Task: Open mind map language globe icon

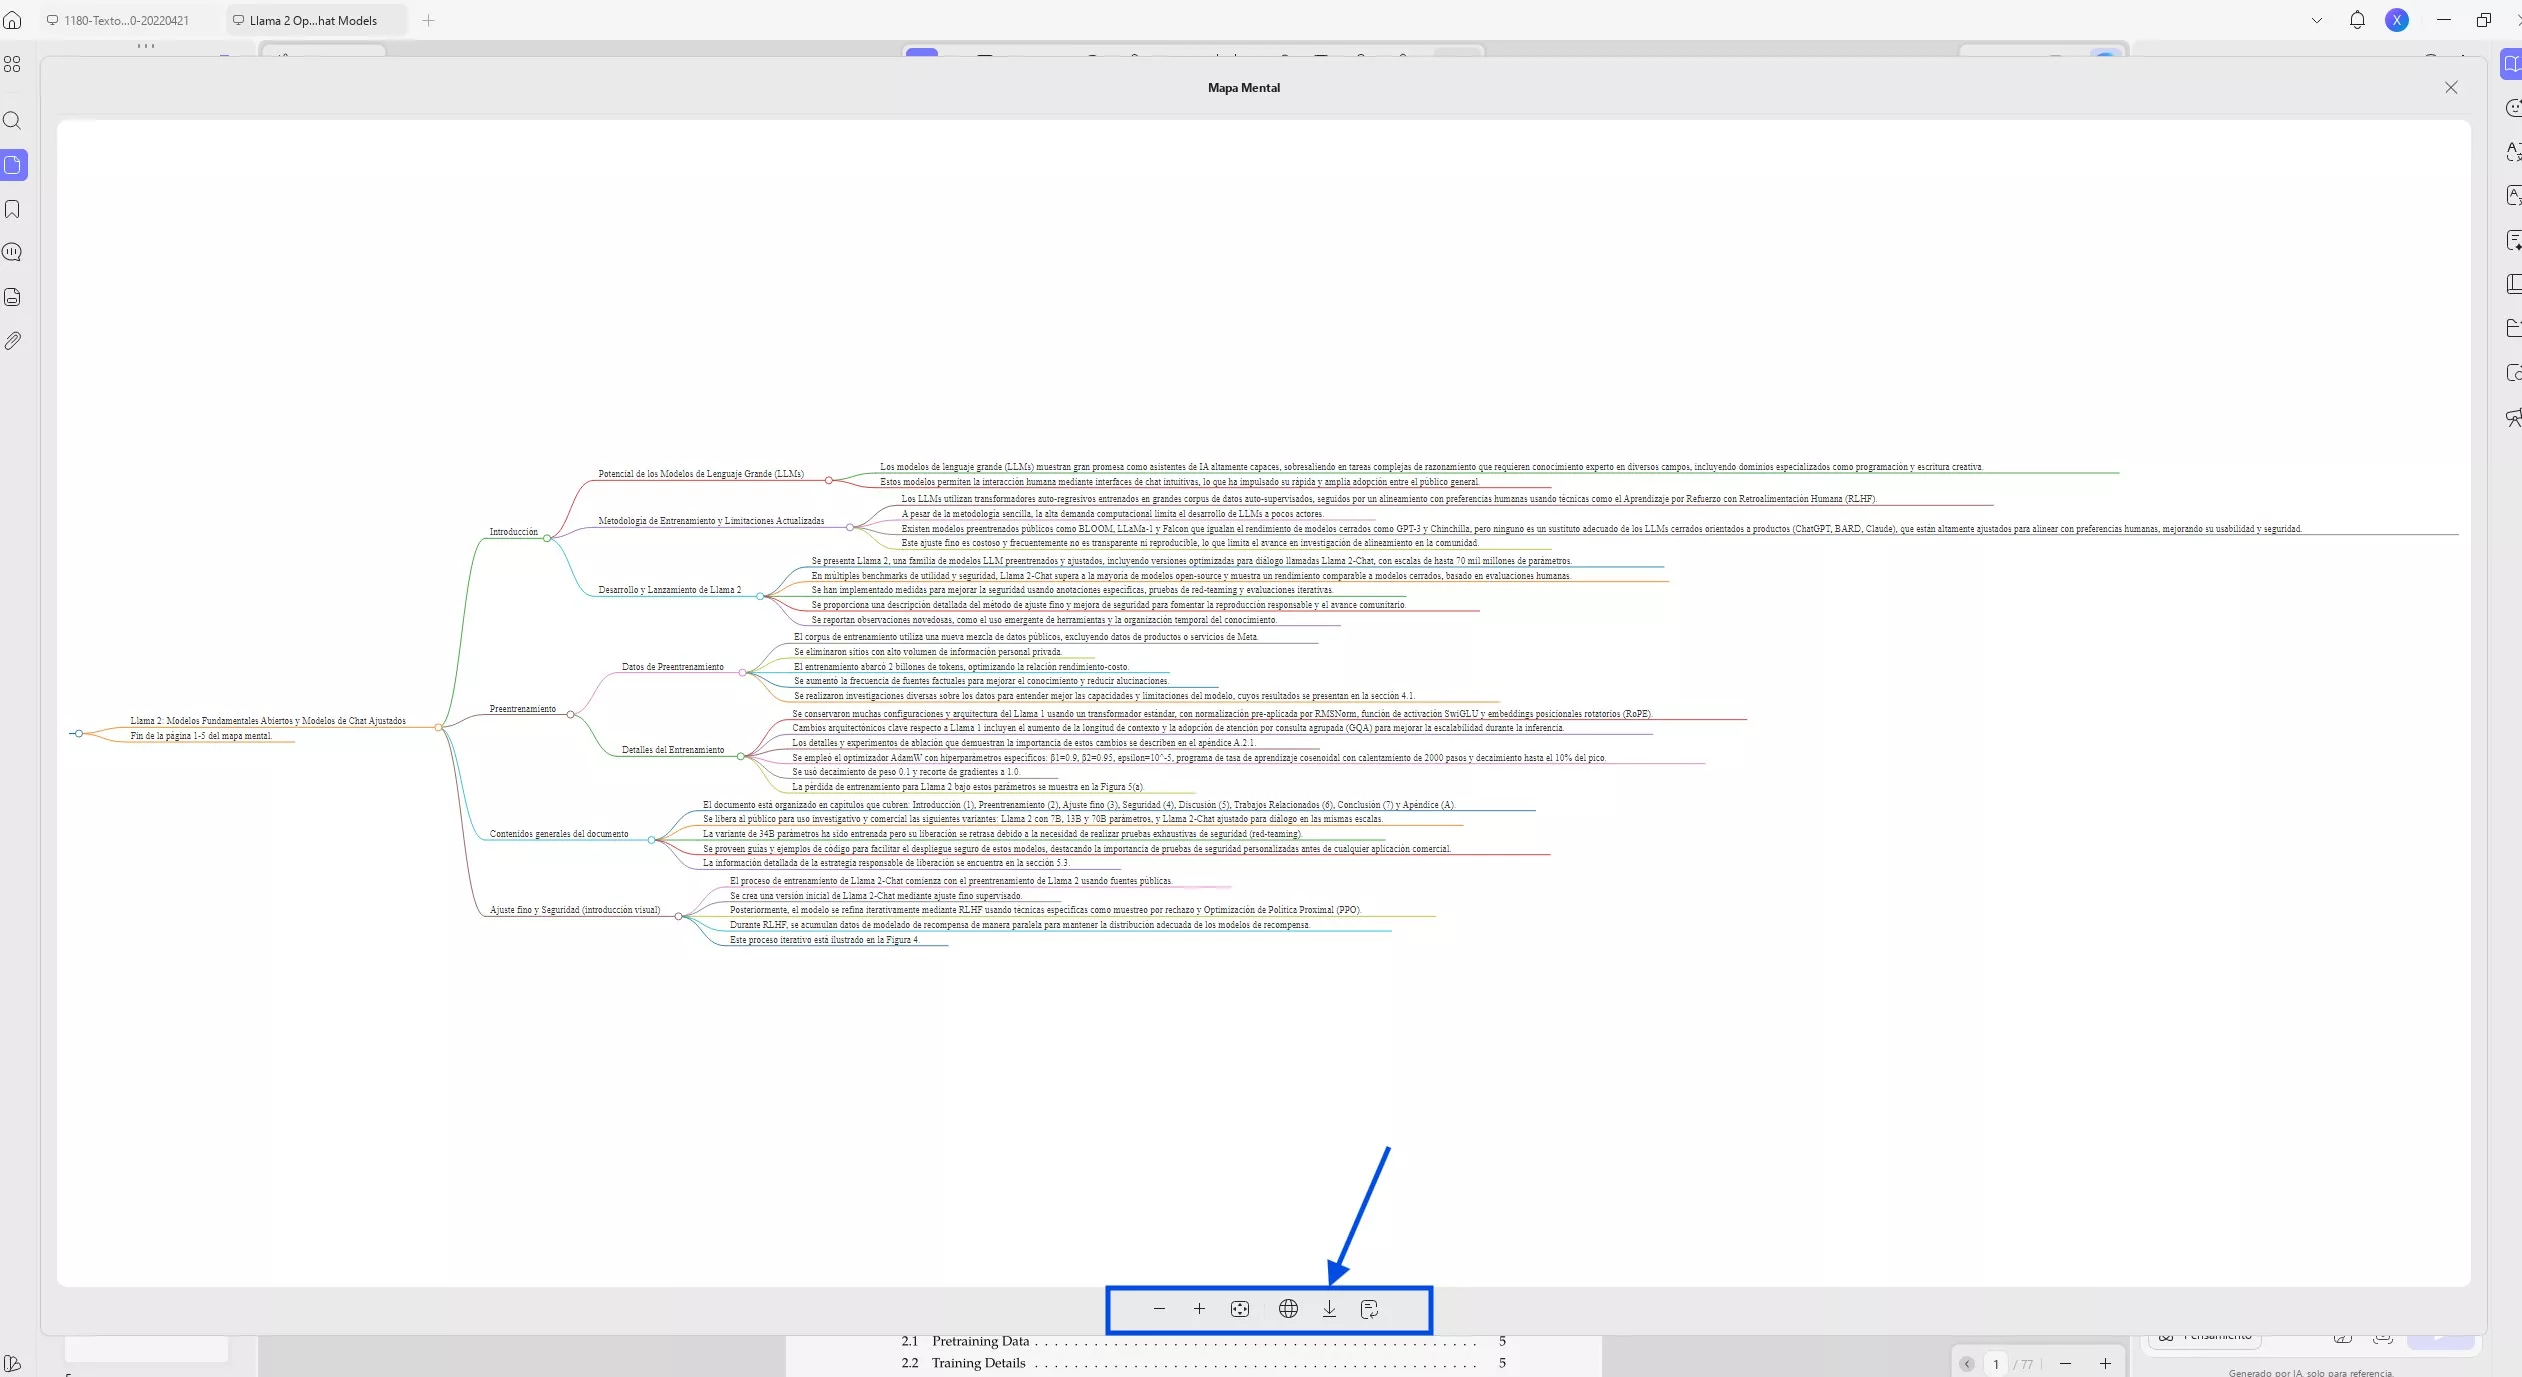Action: [x=1289, y=1309]
